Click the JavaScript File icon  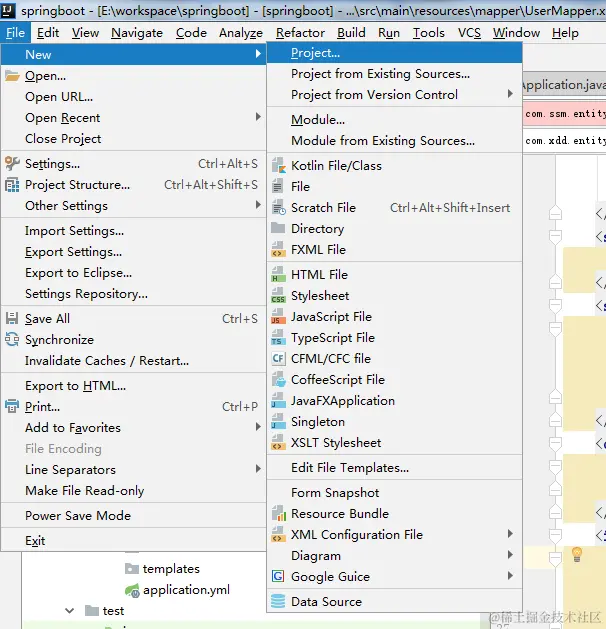278,317
